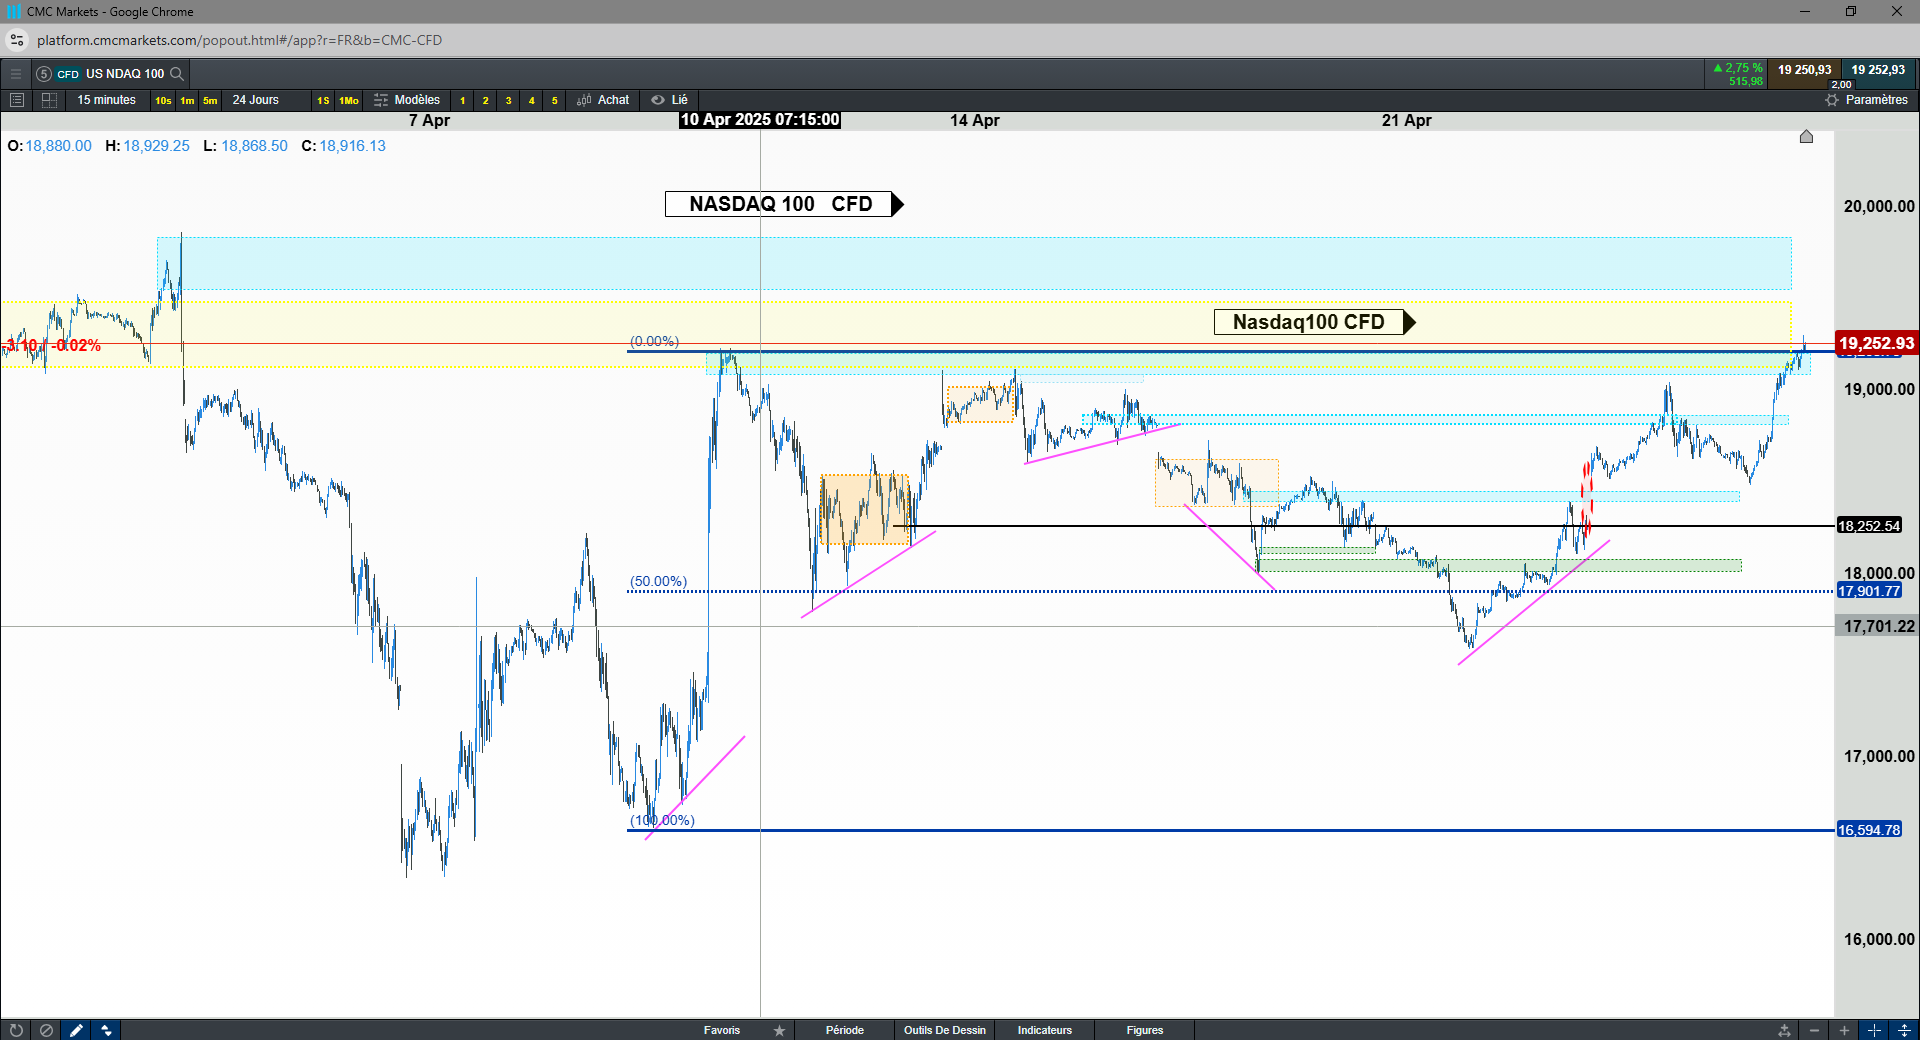The height and width of the screenshot is (1040, 1920).
Task: Load chart template 1
Action: pyautogui.click(x=462, y=100)
